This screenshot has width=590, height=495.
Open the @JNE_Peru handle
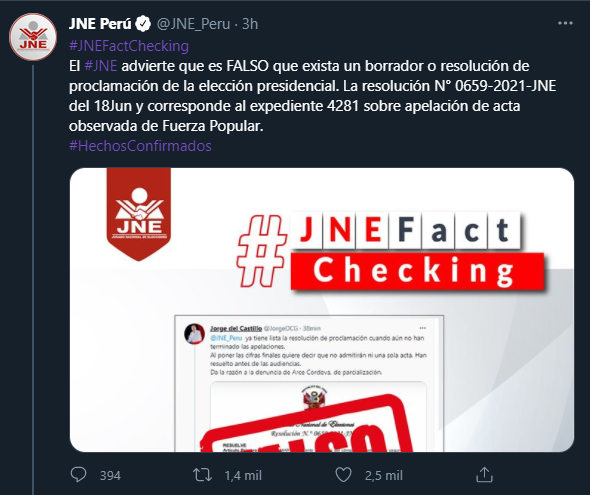tap(193, 24)
